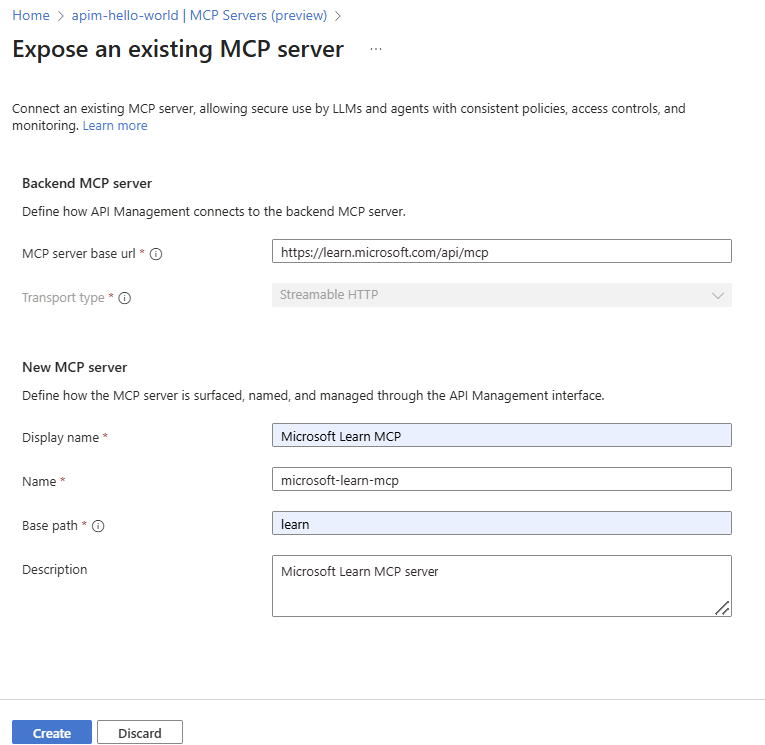The width and height of the screenshot is (765, 745).
Task: Click info icon beside MCP server base url
Action: (156, 254)
